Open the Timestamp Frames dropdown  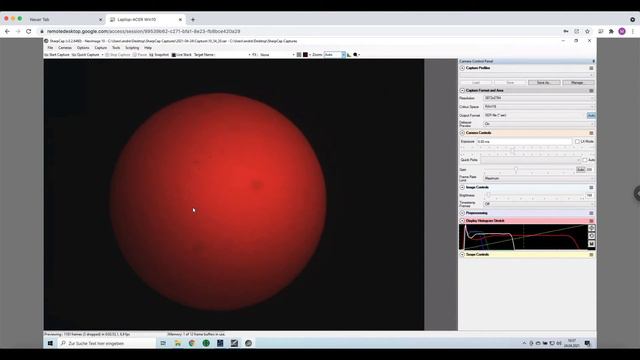click(x=539, y=204)
